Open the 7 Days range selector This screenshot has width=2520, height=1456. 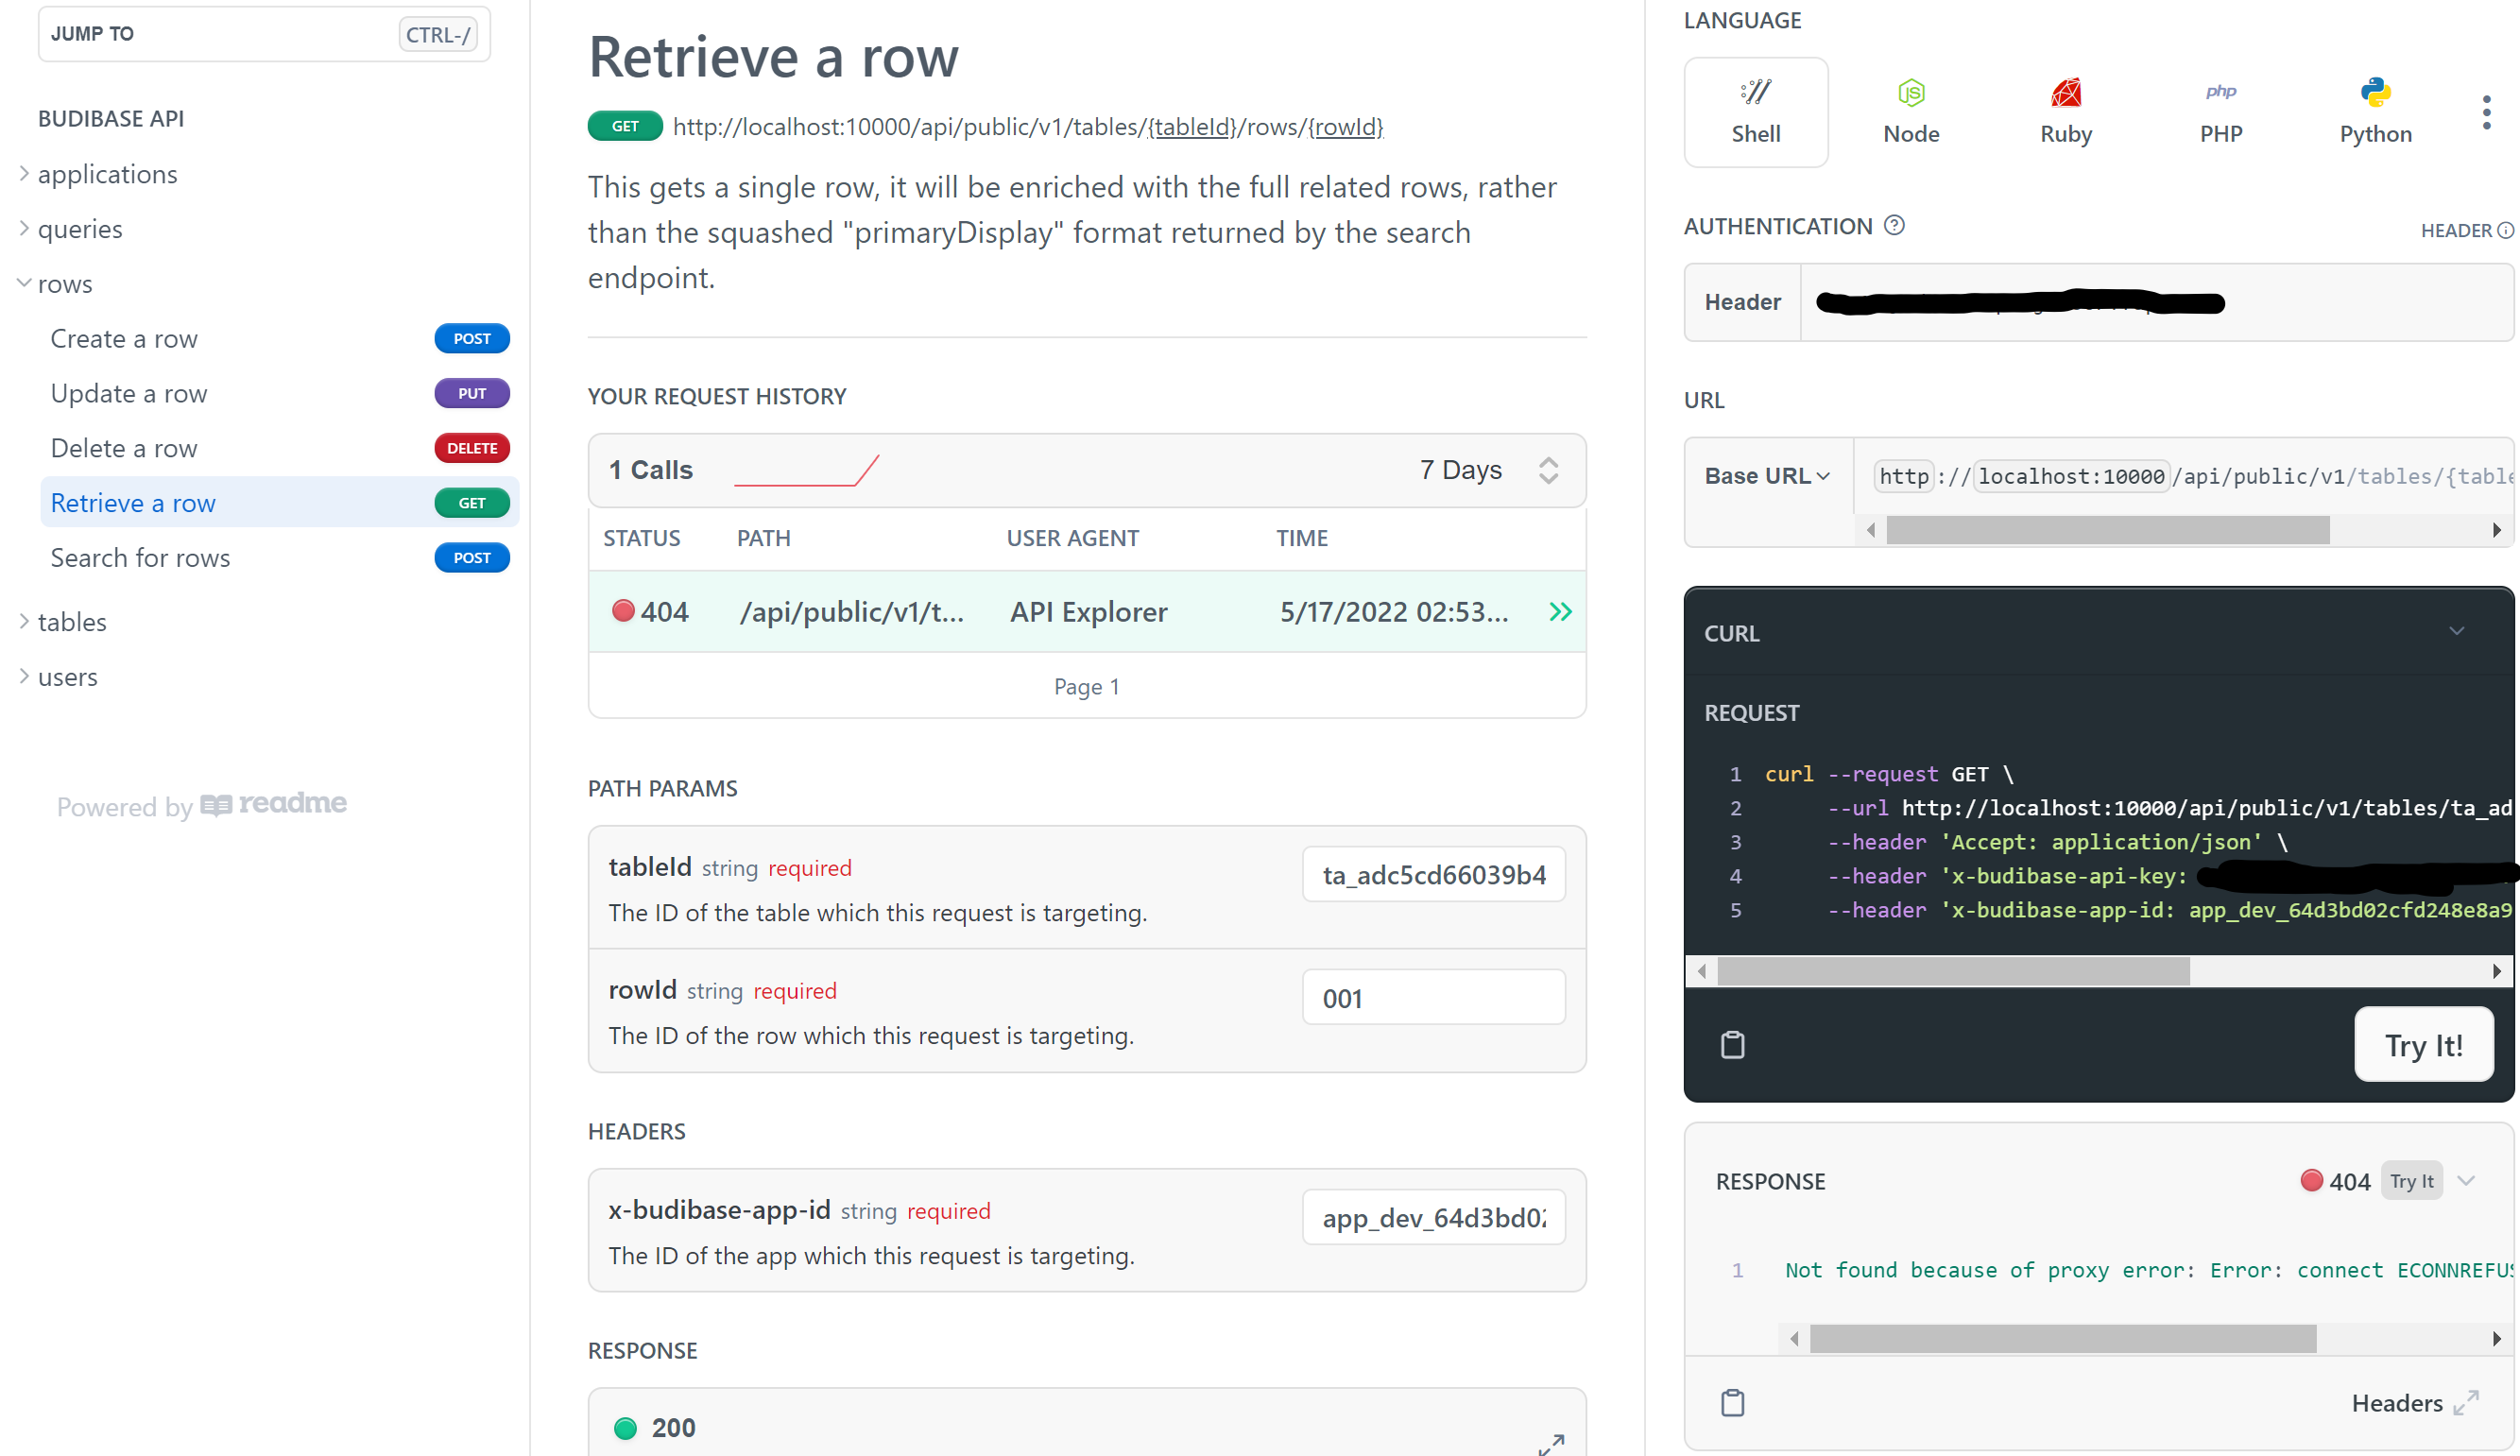click(1488, 469)
